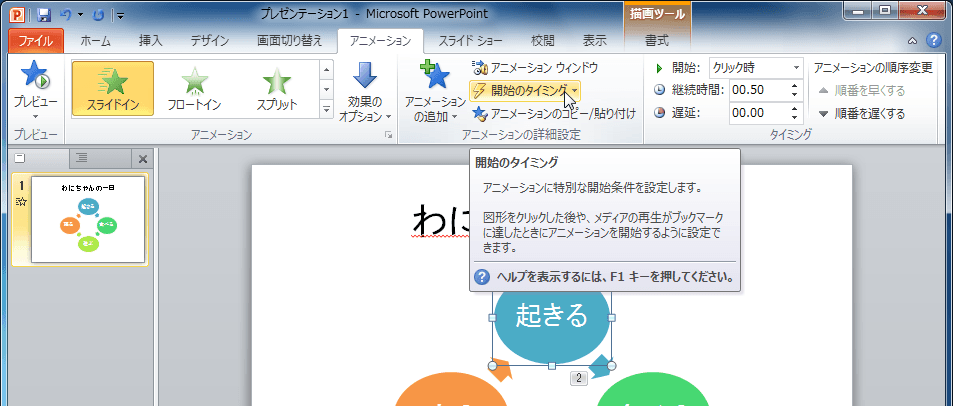The height and width of the screenshot is (406, 953).
Task: Open PowerPoint help question mark icon
Action: coord(933,41)
